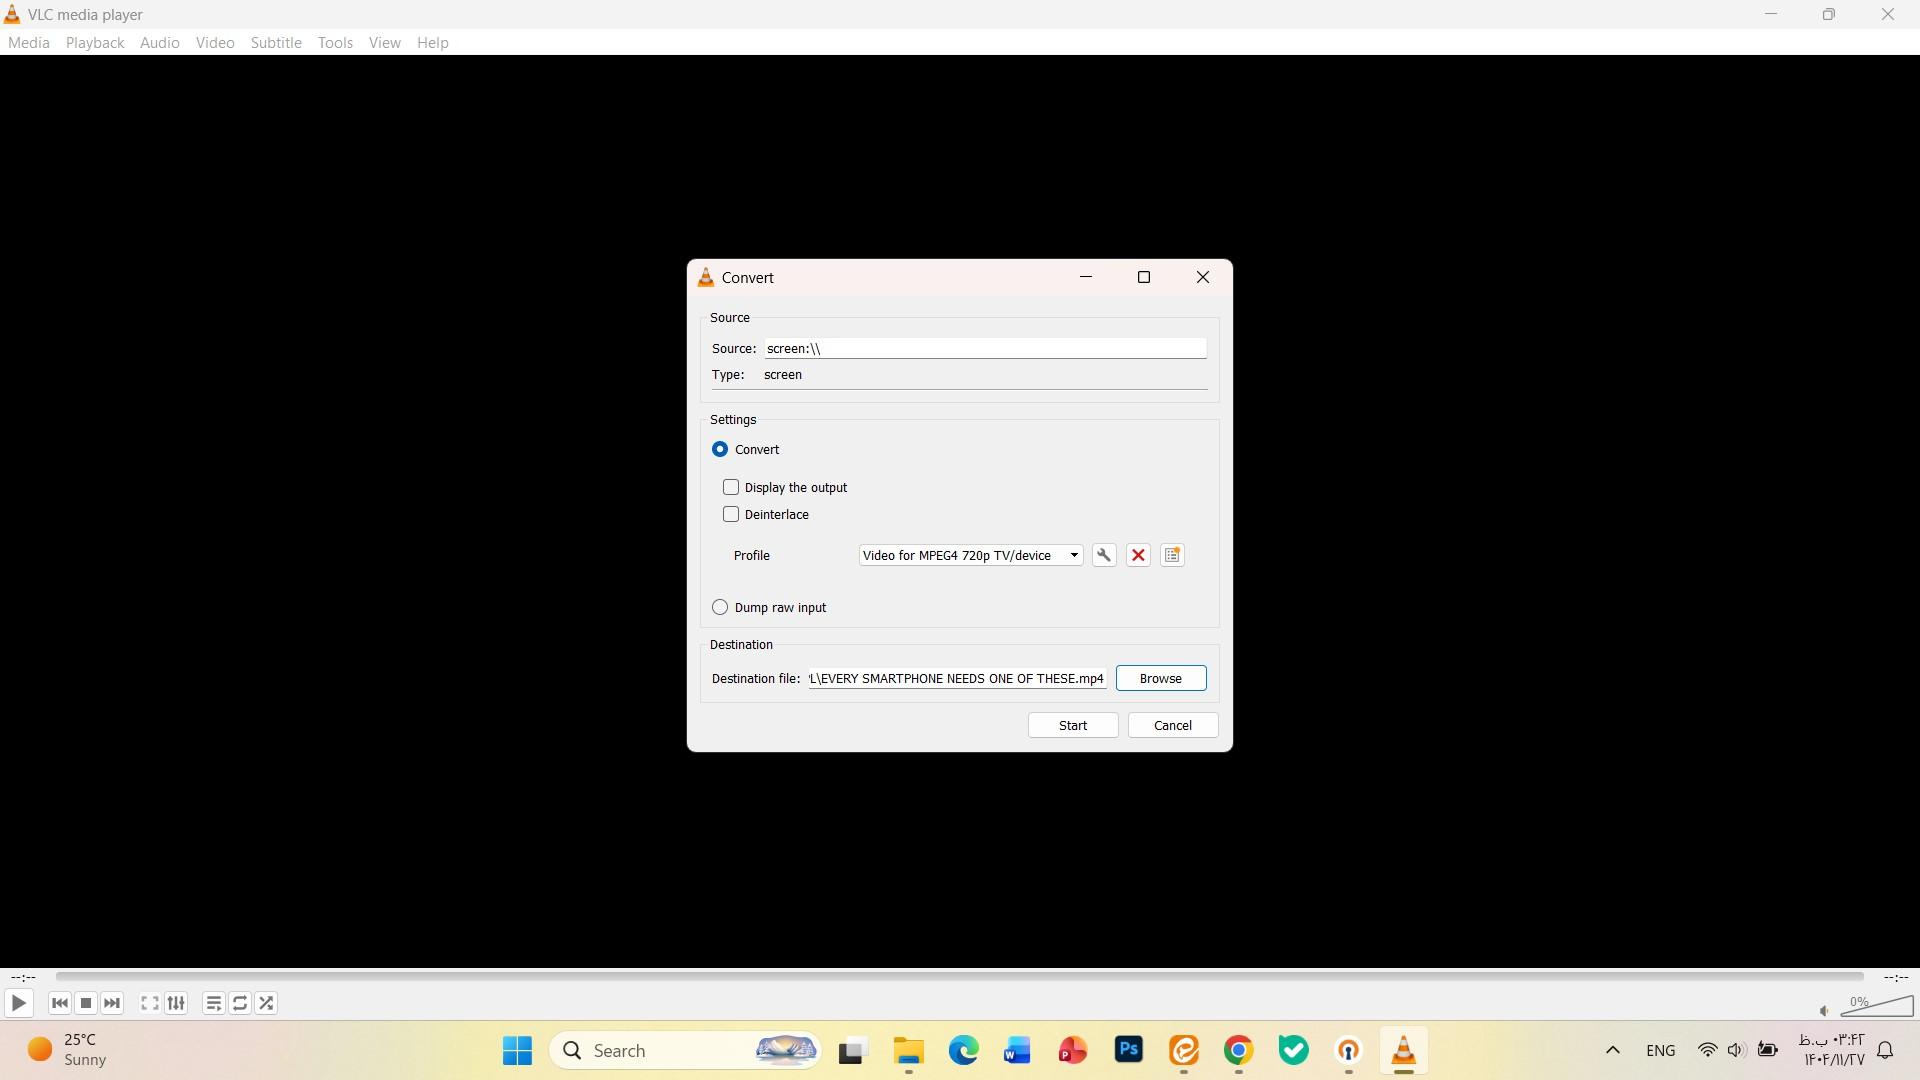Click the Play button in VLC controls

pyautogui.click(x=18, y=1003)
